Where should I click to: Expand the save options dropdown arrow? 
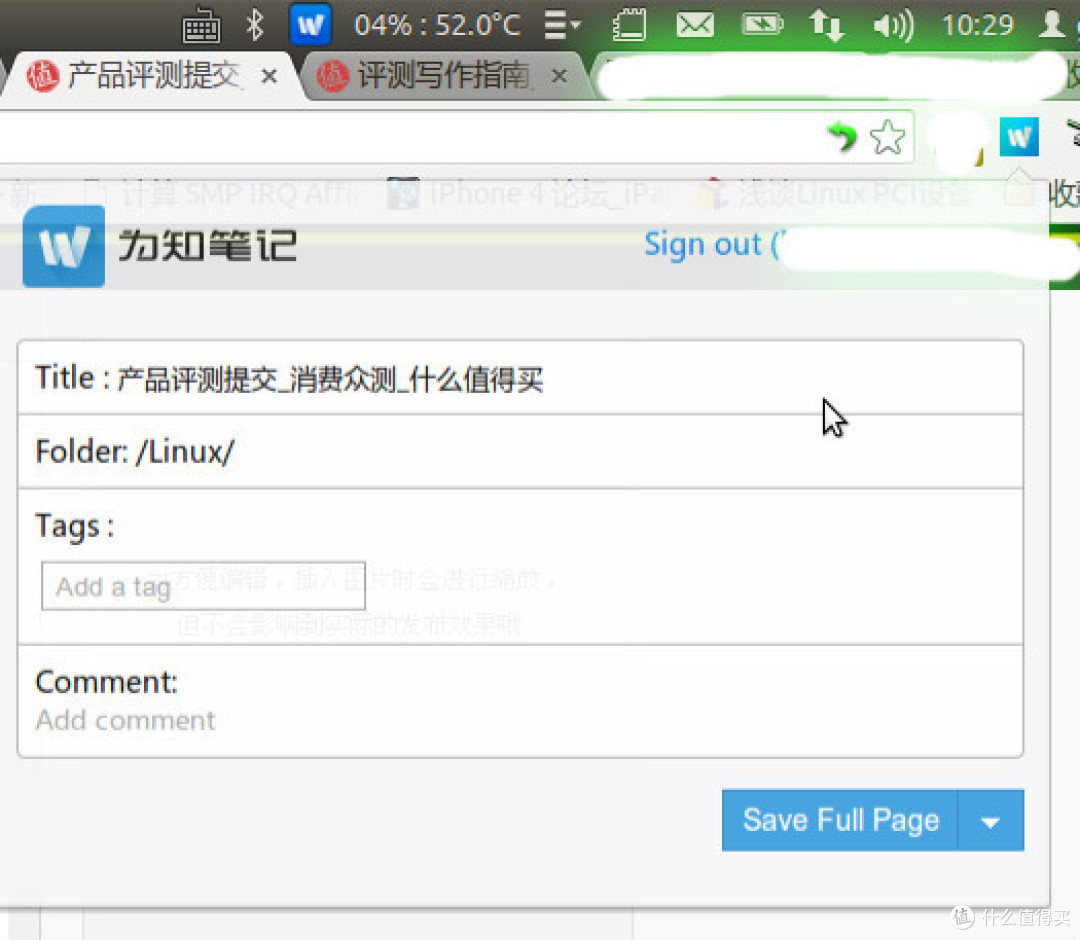(990, 821)
